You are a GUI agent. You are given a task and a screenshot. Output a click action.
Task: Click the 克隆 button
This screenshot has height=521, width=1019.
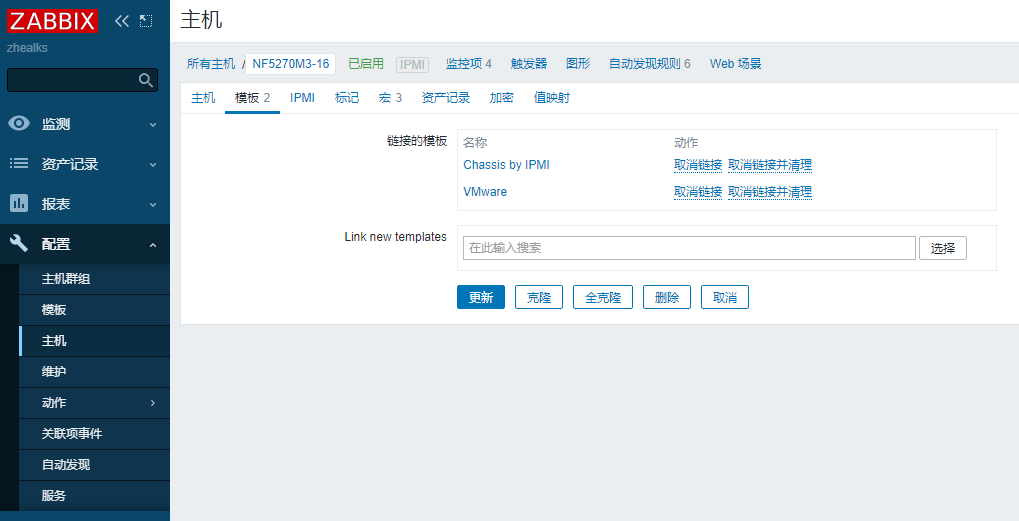click(539, 298)
